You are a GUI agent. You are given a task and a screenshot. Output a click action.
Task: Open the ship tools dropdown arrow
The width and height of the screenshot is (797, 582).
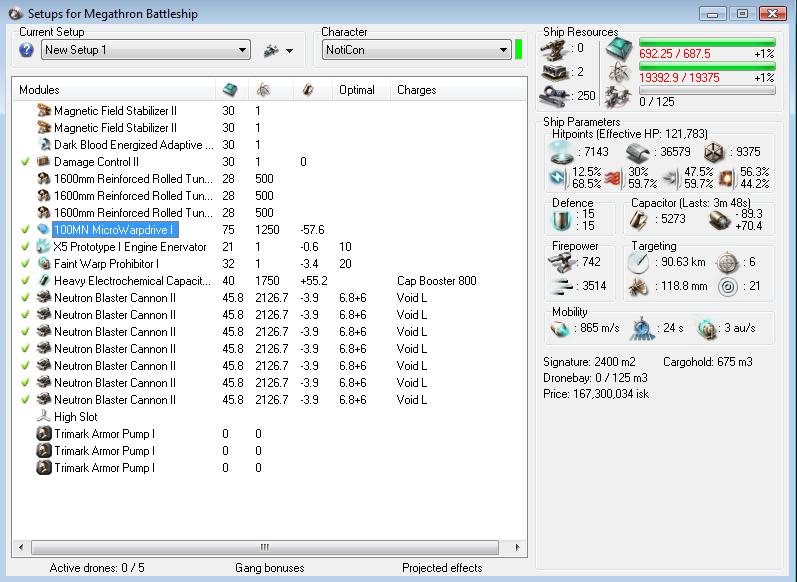290,50
